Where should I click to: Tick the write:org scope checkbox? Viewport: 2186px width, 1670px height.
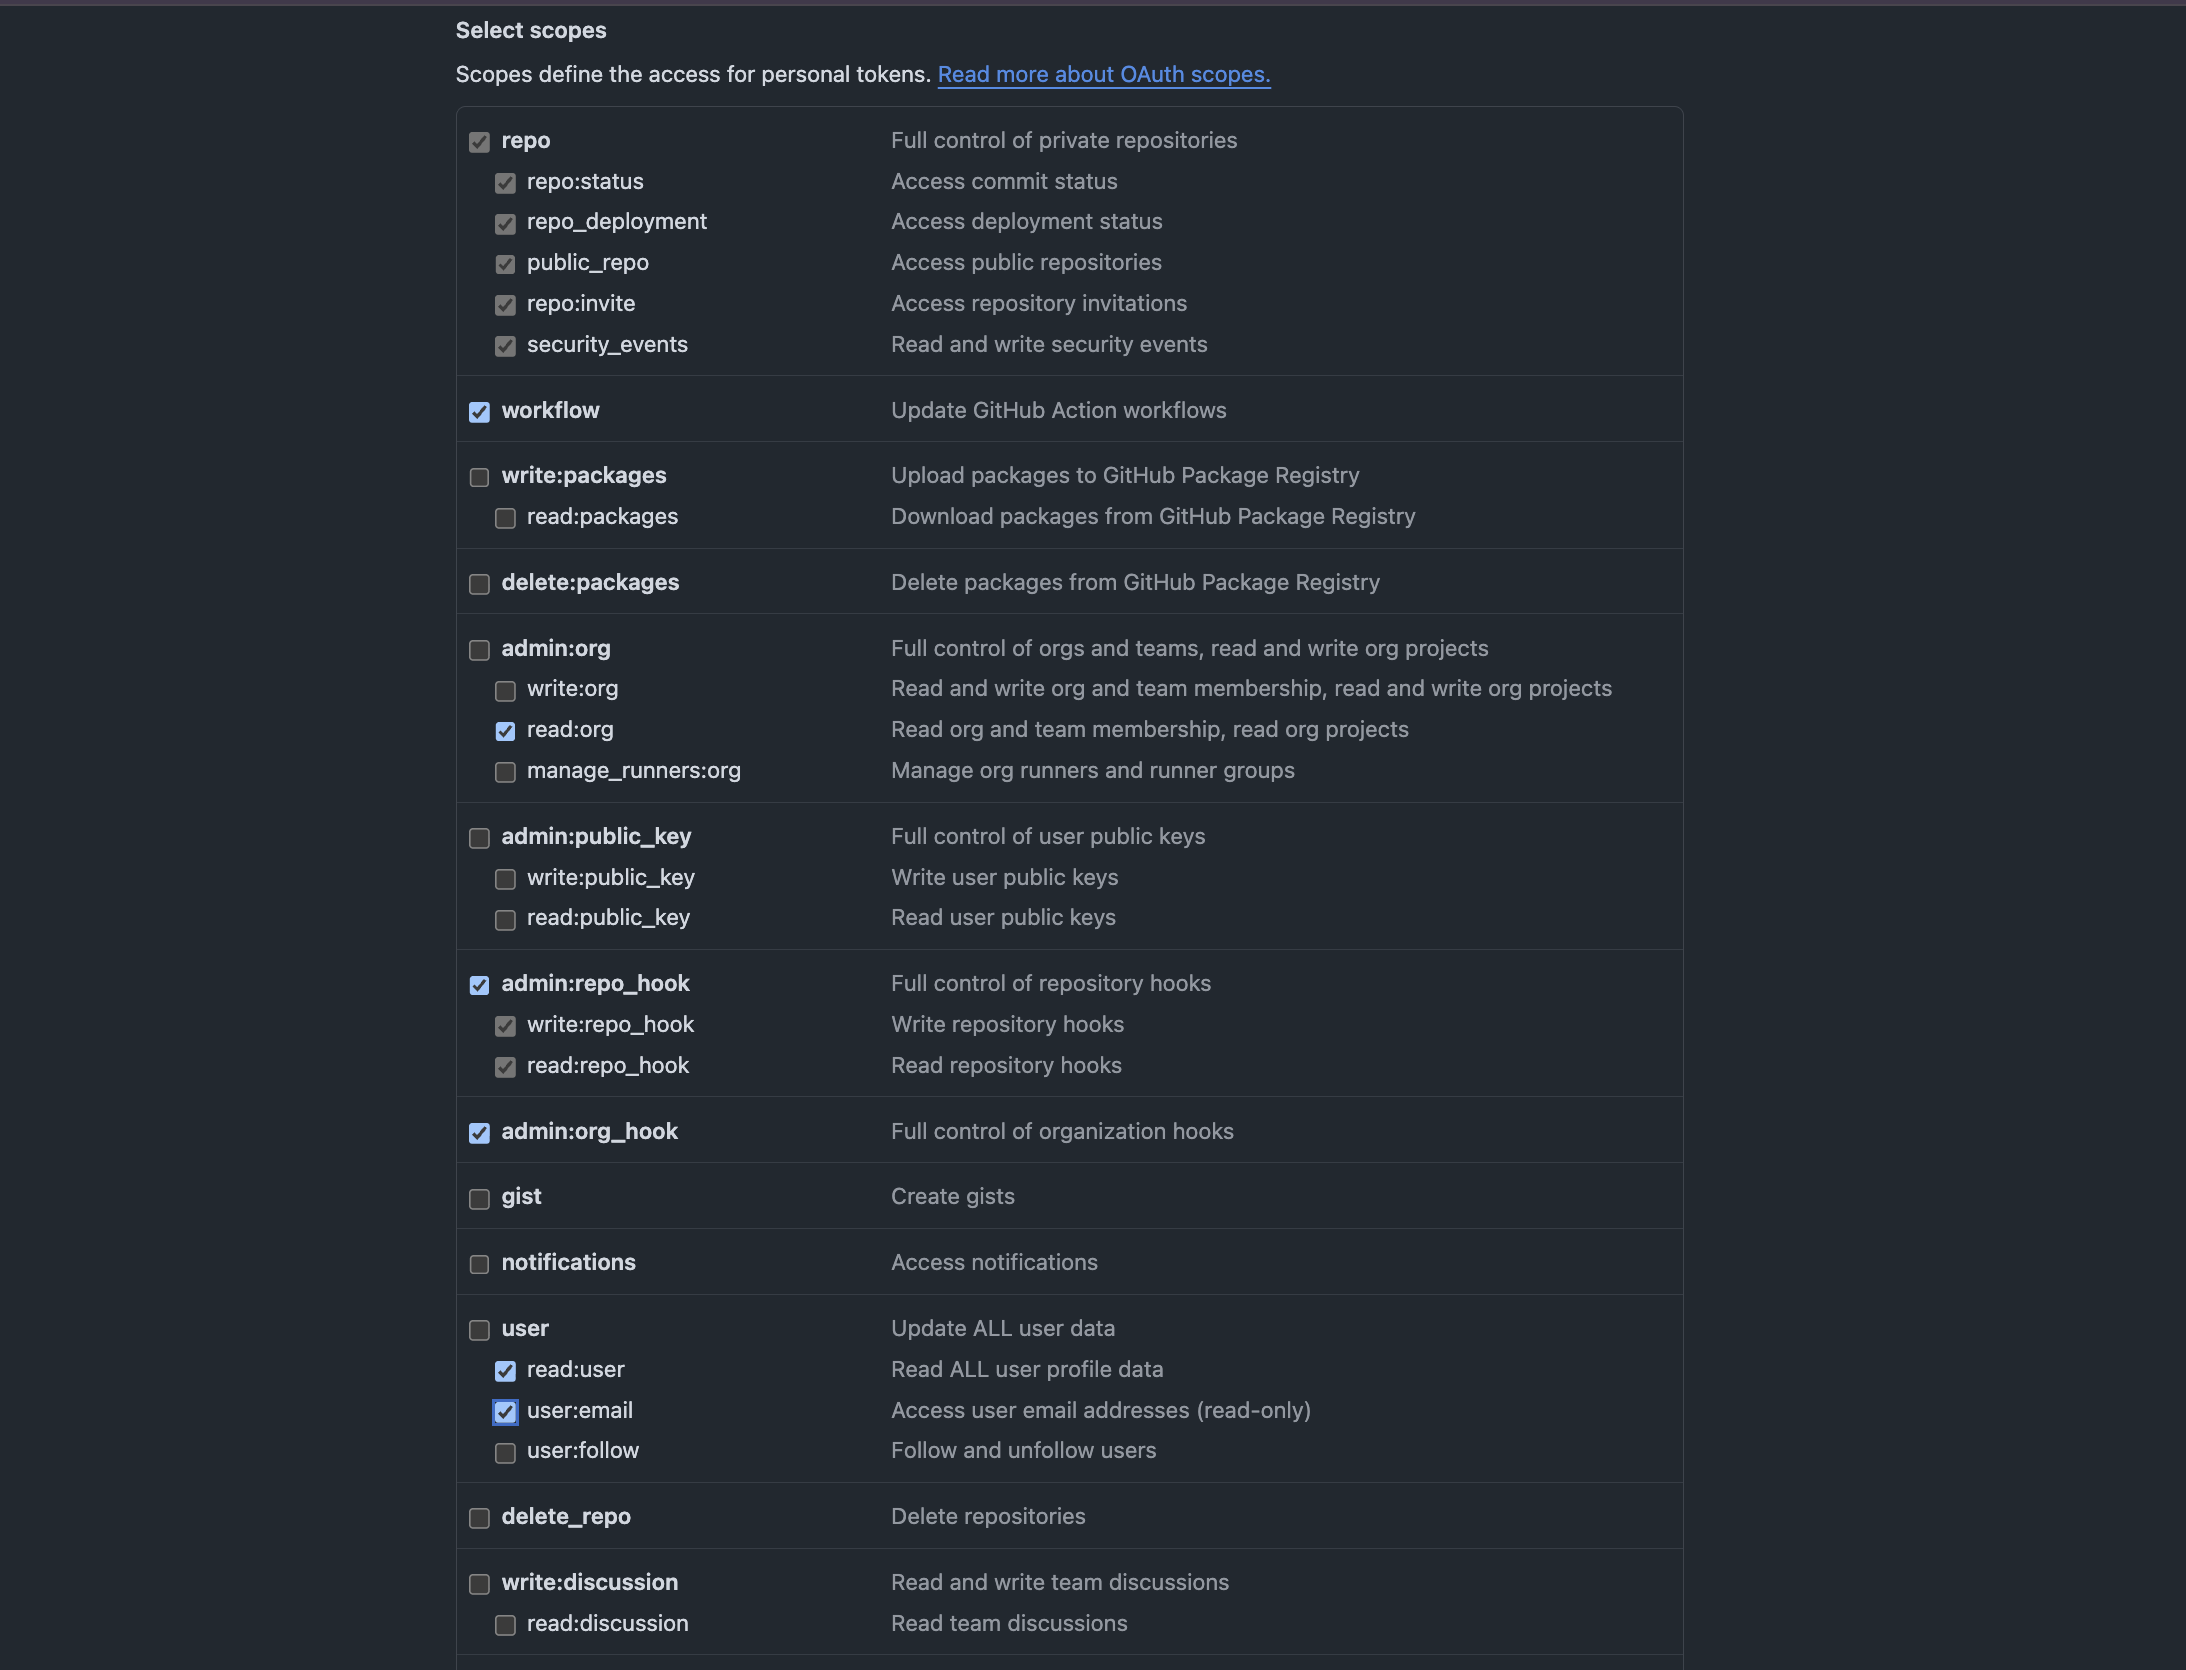(505, 690)
